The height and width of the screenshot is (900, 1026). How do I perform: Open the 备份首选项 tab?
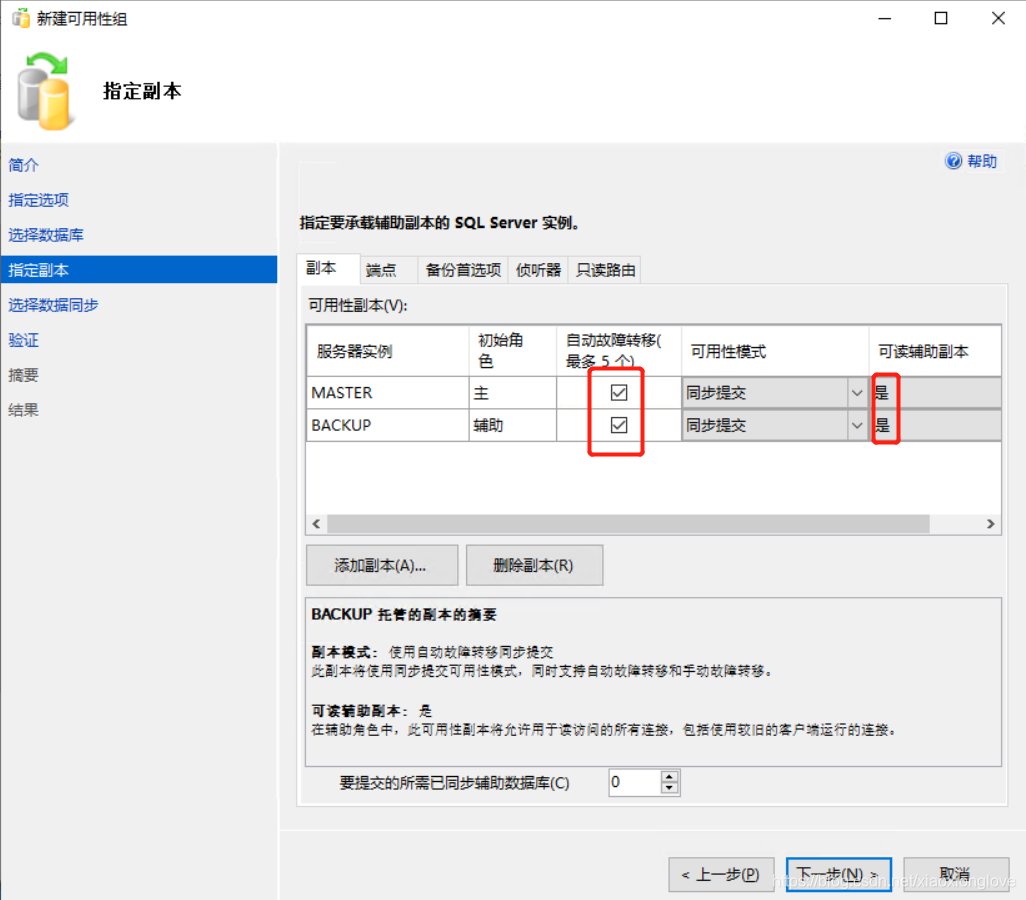point(463,270)
